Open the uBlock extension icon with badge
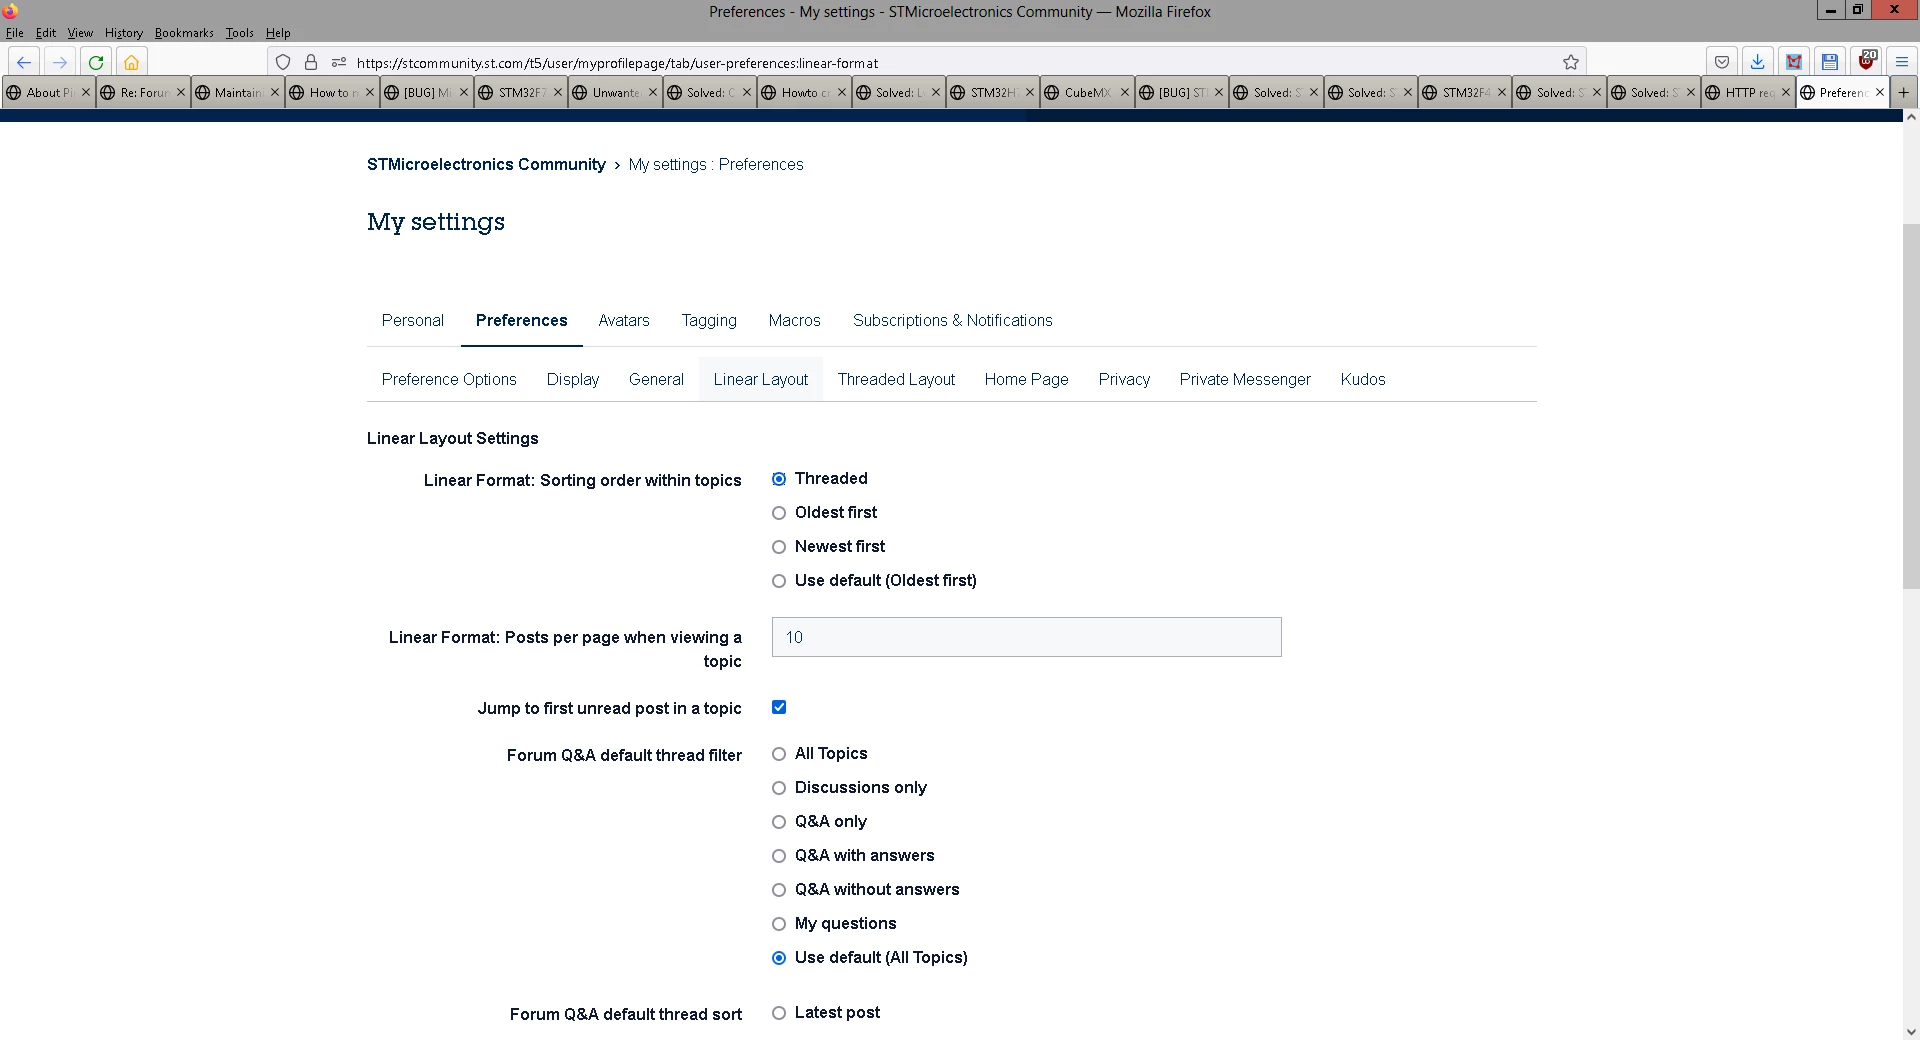This screenshot has width=1920, height=1040. coord(1866,62)
